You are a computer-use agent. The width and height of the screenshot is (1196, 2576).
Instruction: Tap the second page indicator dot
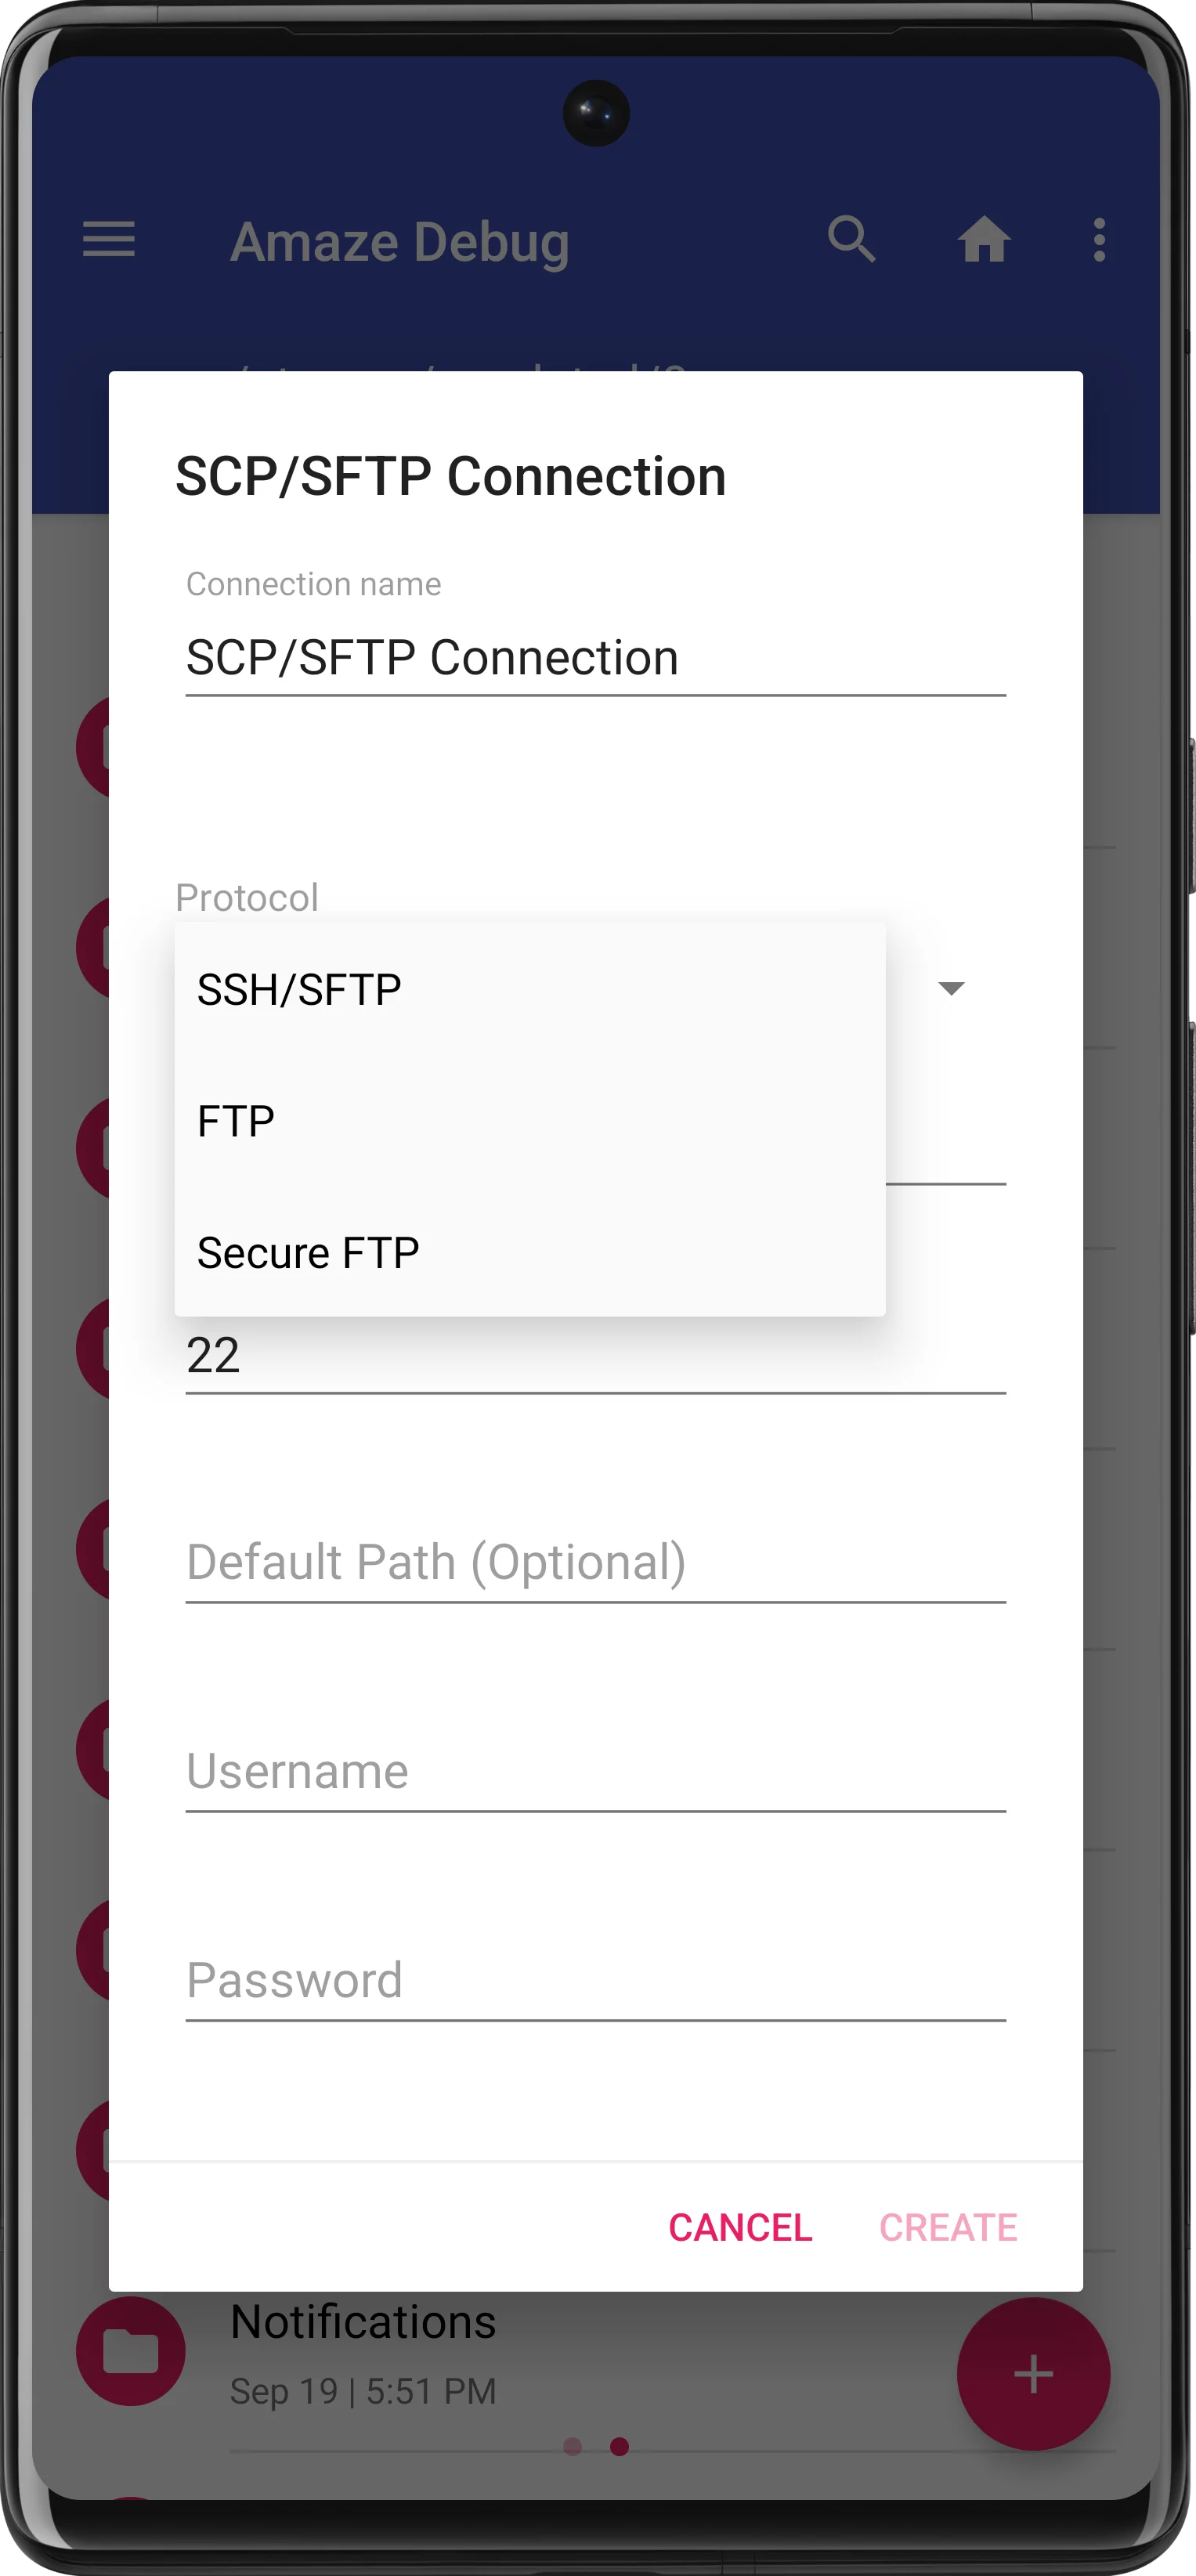620,2446
